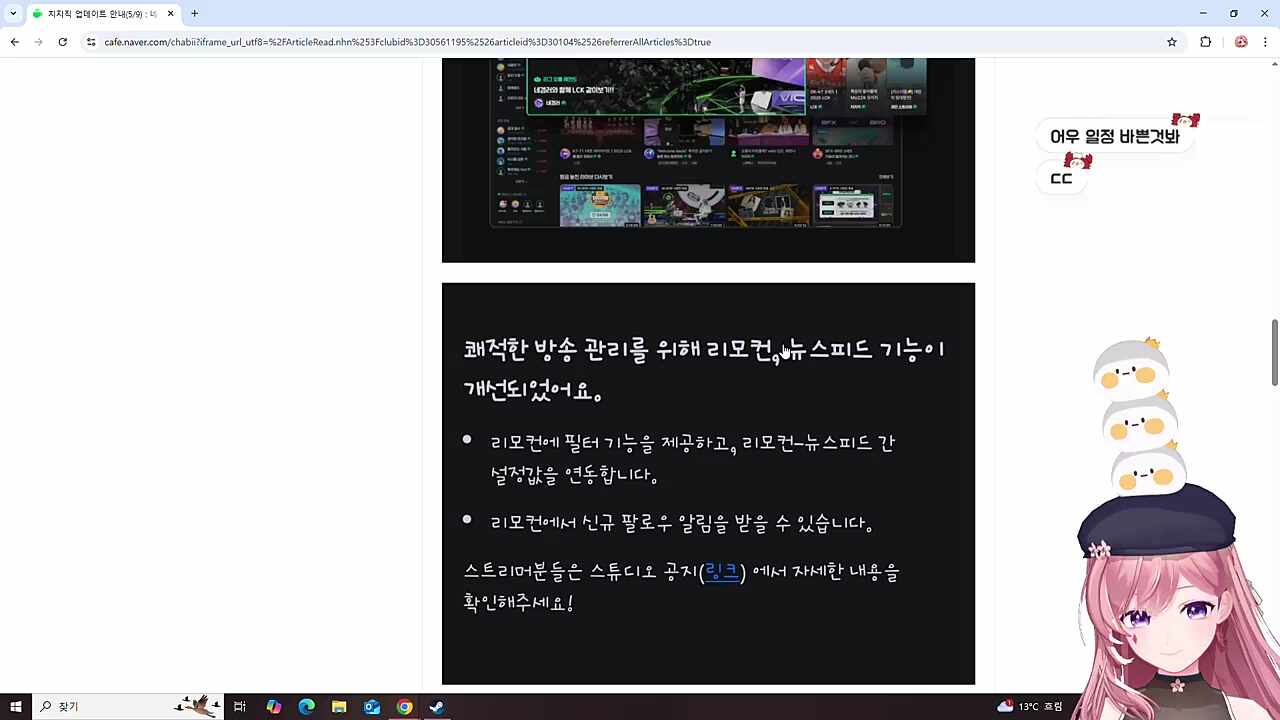Viewport: 1280px width, 720px height.
Task: Open Steam from the taskbar
Action: pos(437,706)
